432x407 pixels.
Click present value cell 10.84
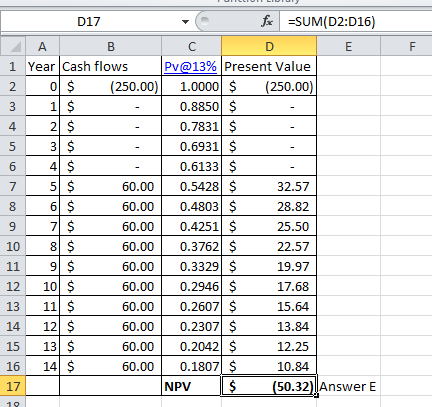tap(269, 366)
